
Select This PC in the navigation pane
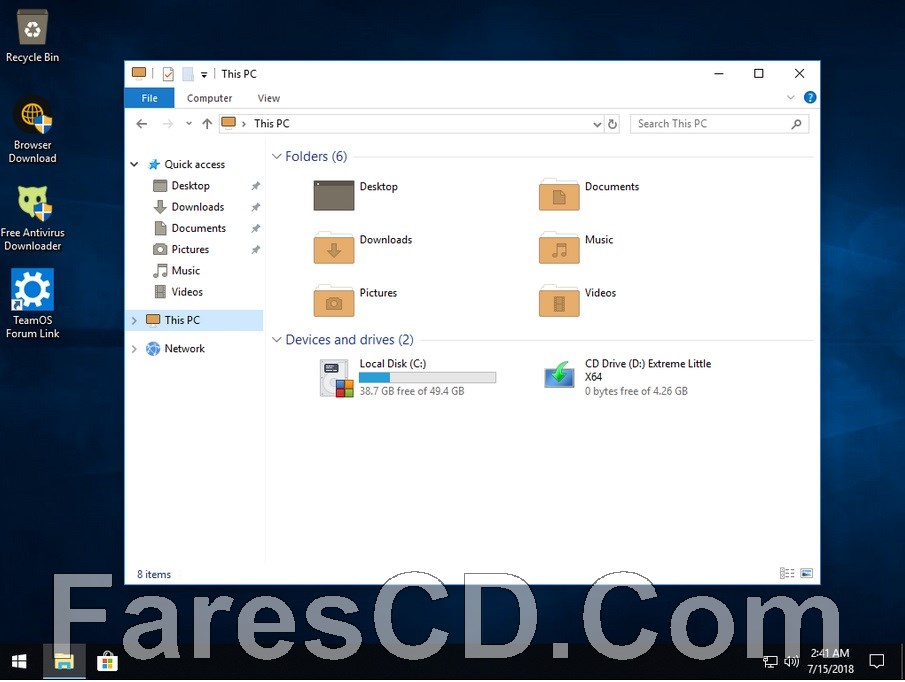point(182,320)
